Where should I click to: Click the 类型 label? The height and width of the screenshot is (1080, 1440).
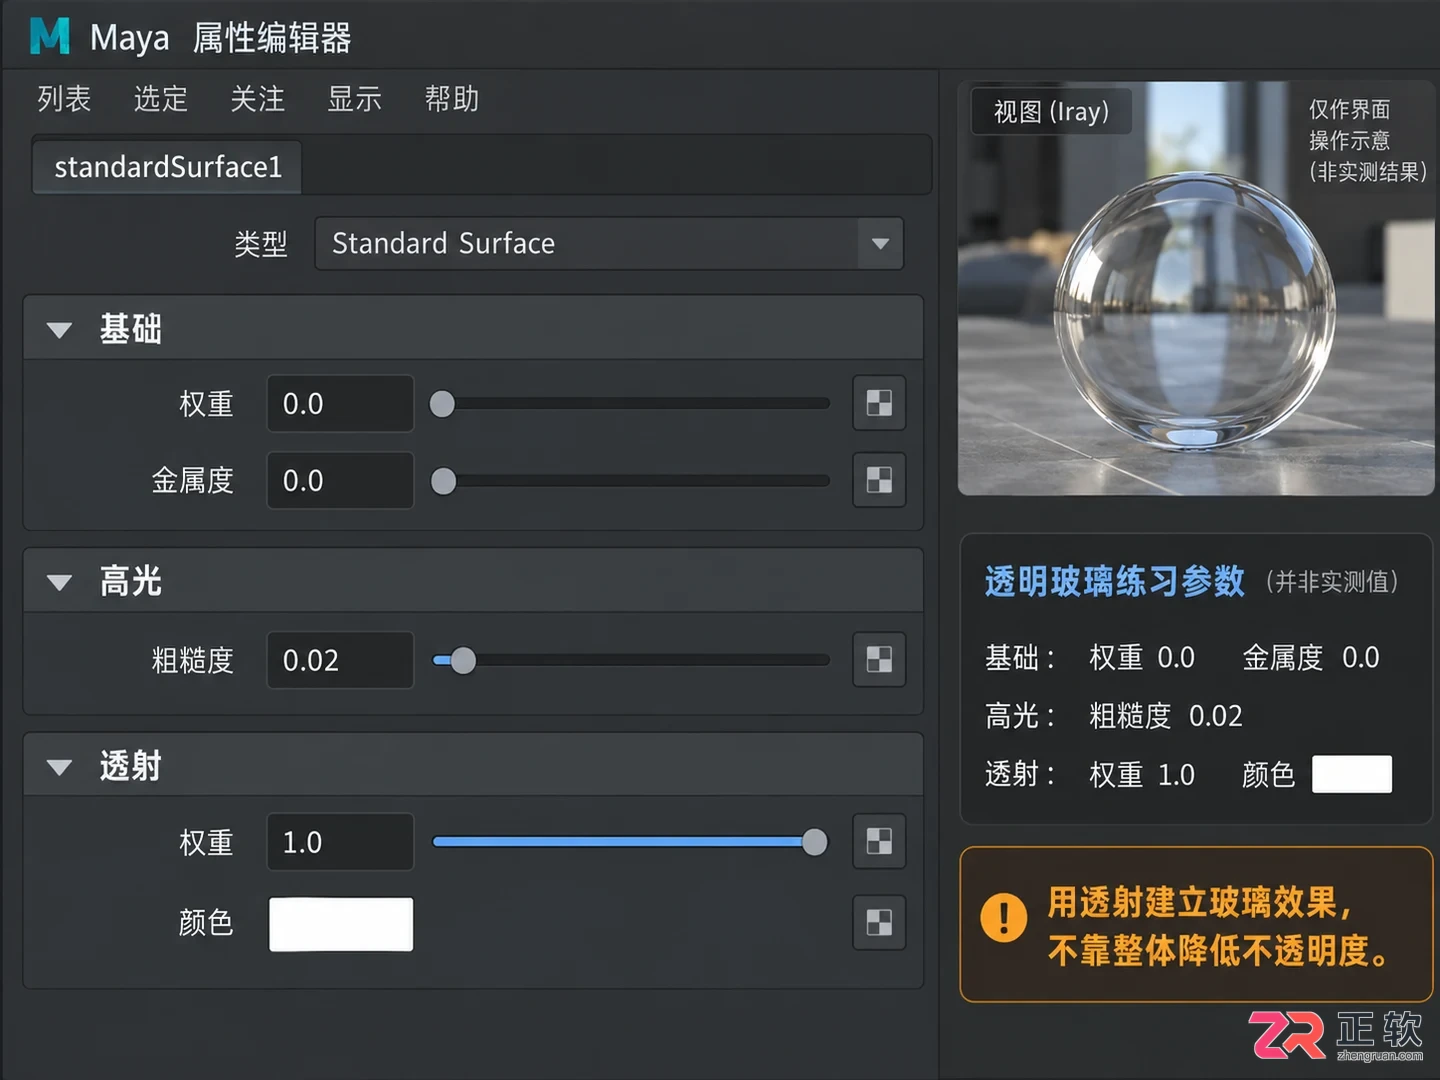click(x=261, y=244)
